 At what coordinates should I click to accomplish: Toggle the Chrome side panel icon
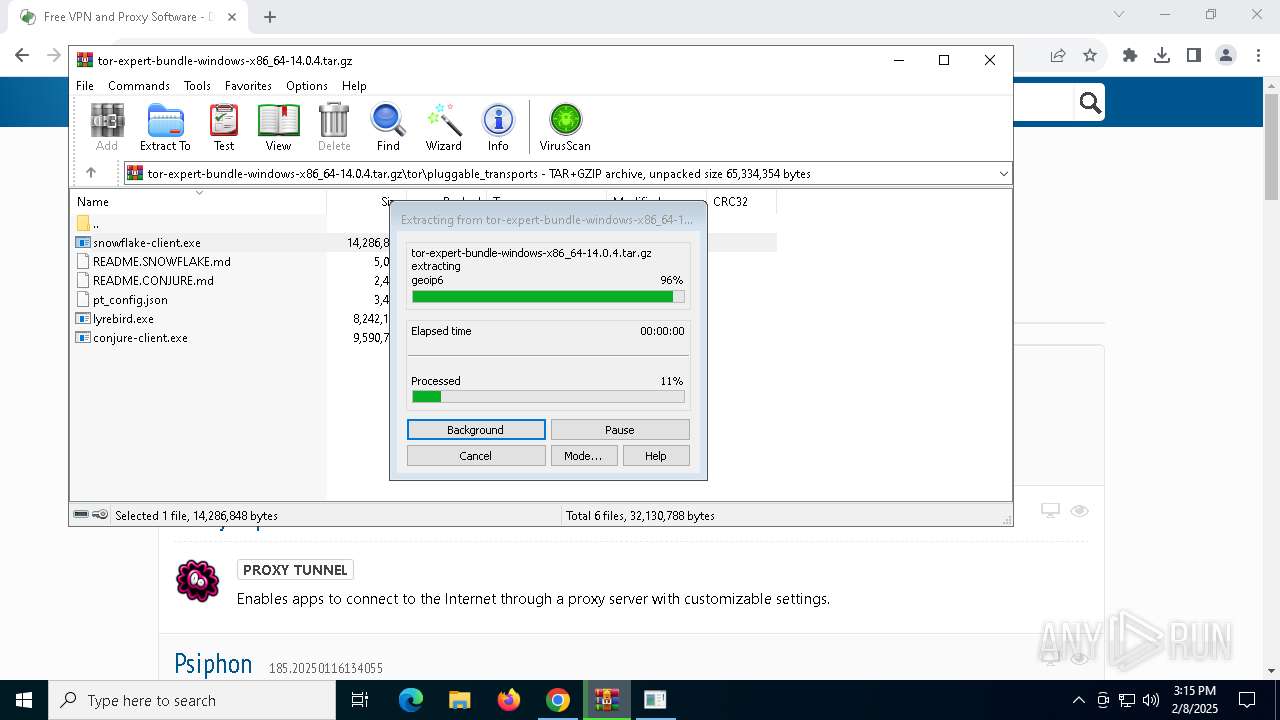(1194, 55)
